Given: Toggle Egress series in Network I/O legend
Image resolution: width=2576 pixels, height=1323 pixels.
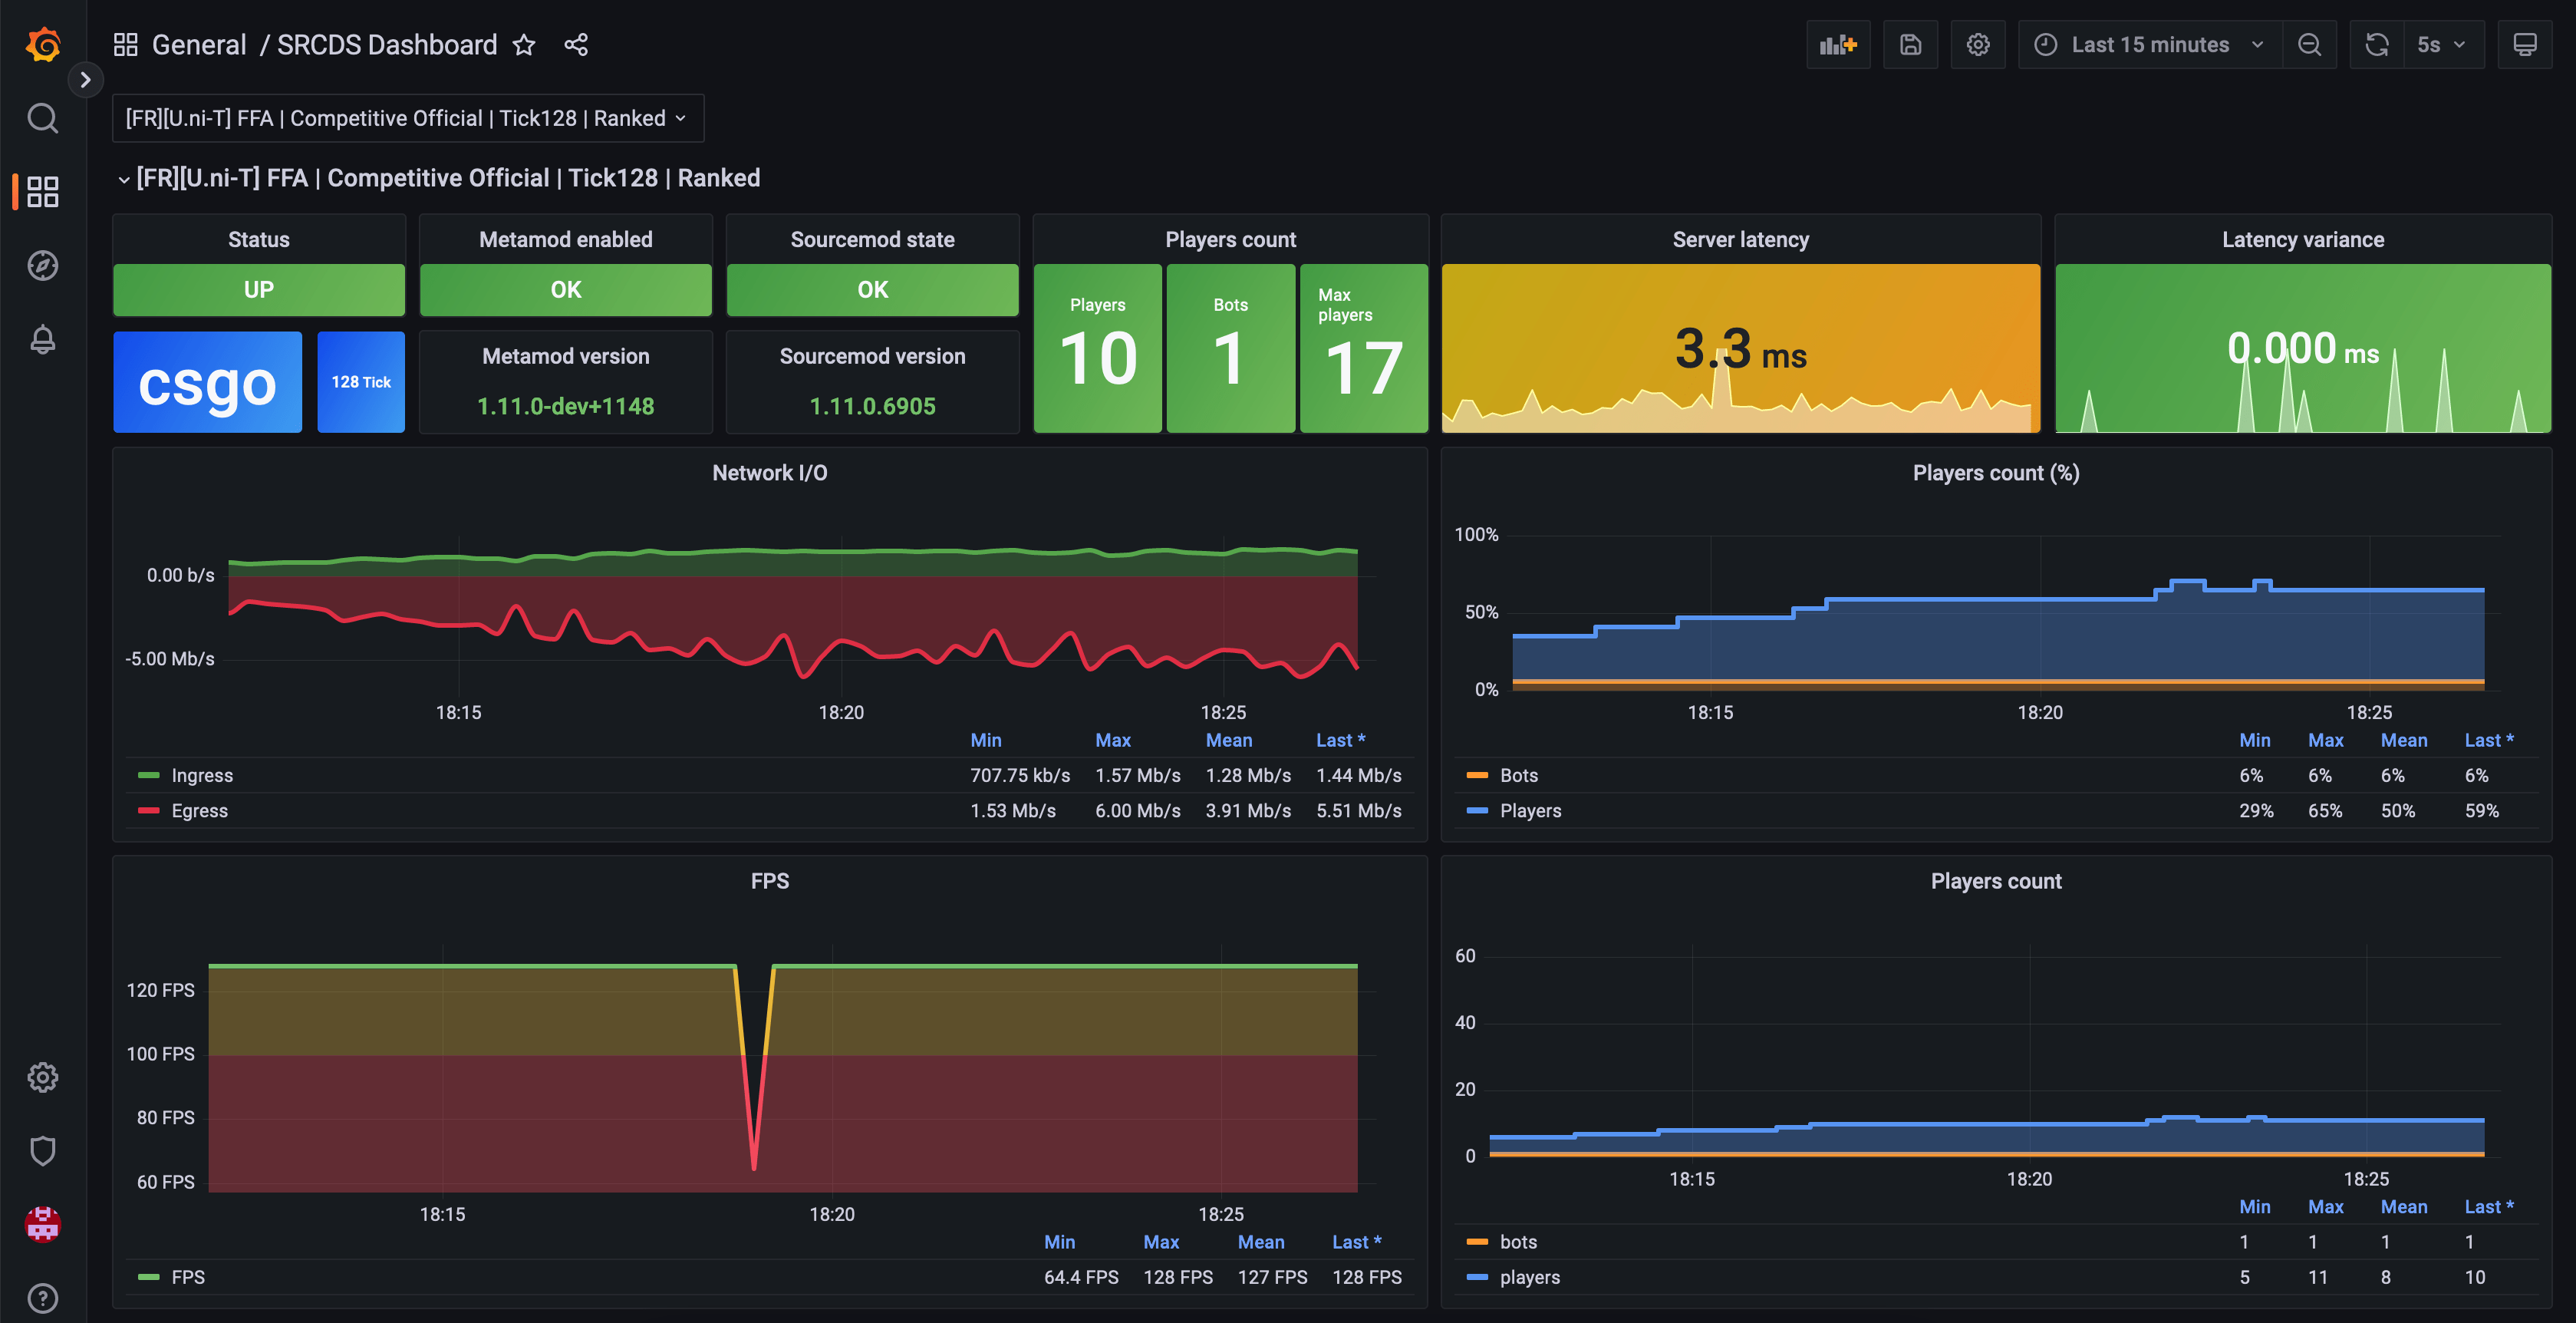Looking at the screenshot, I should (x=199, y=811).
